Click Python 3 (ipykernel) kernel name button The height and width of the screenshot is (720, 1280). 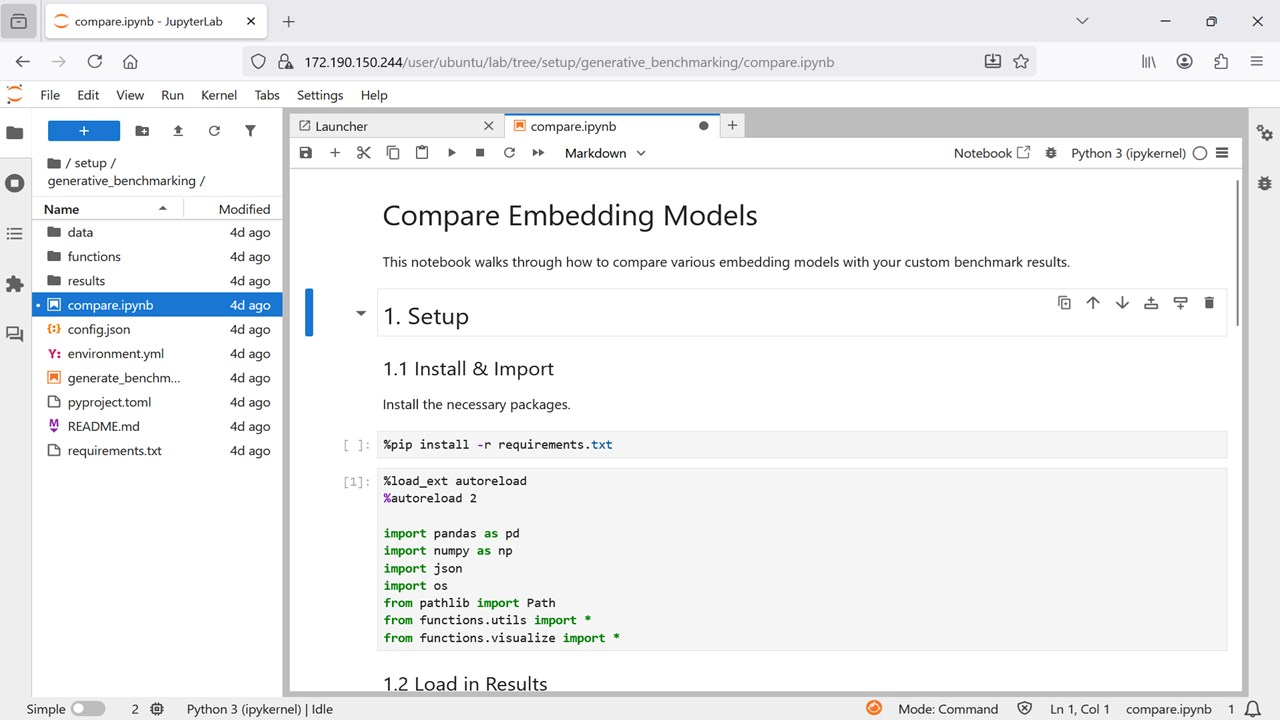pyautogui.click(x=1127, y=153)
